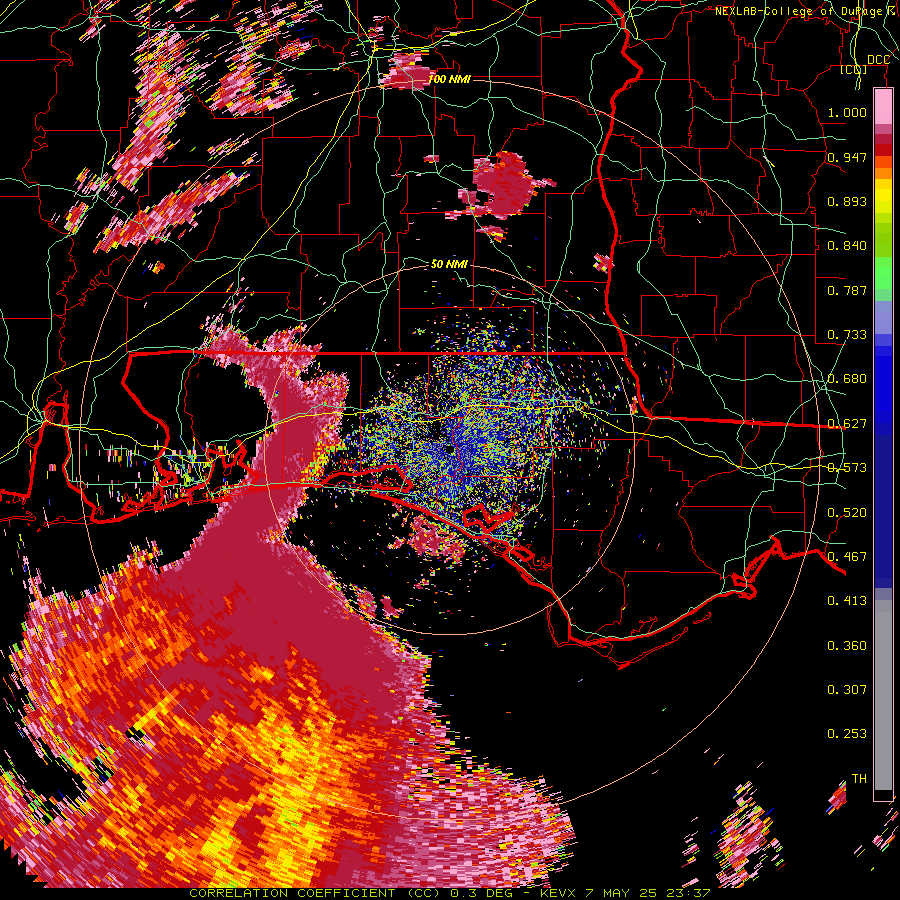Select the 1.000 scale value
Viewport: 900px width, 900px height.
[847, 112]
